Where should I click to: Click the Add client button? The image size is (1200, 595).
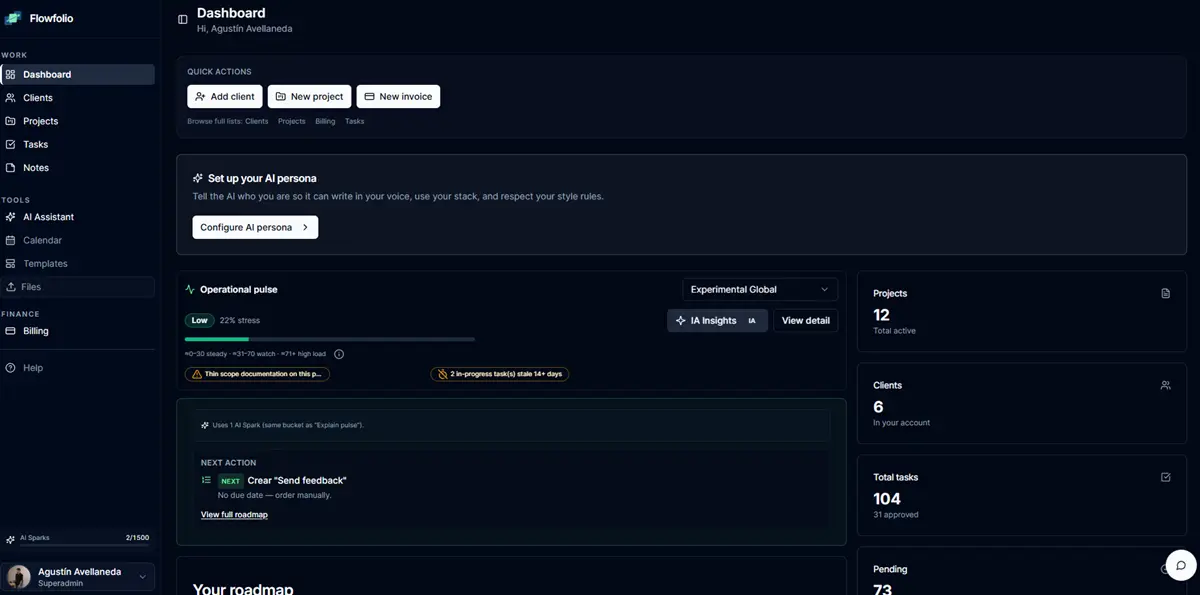click(x=225, y=96)
